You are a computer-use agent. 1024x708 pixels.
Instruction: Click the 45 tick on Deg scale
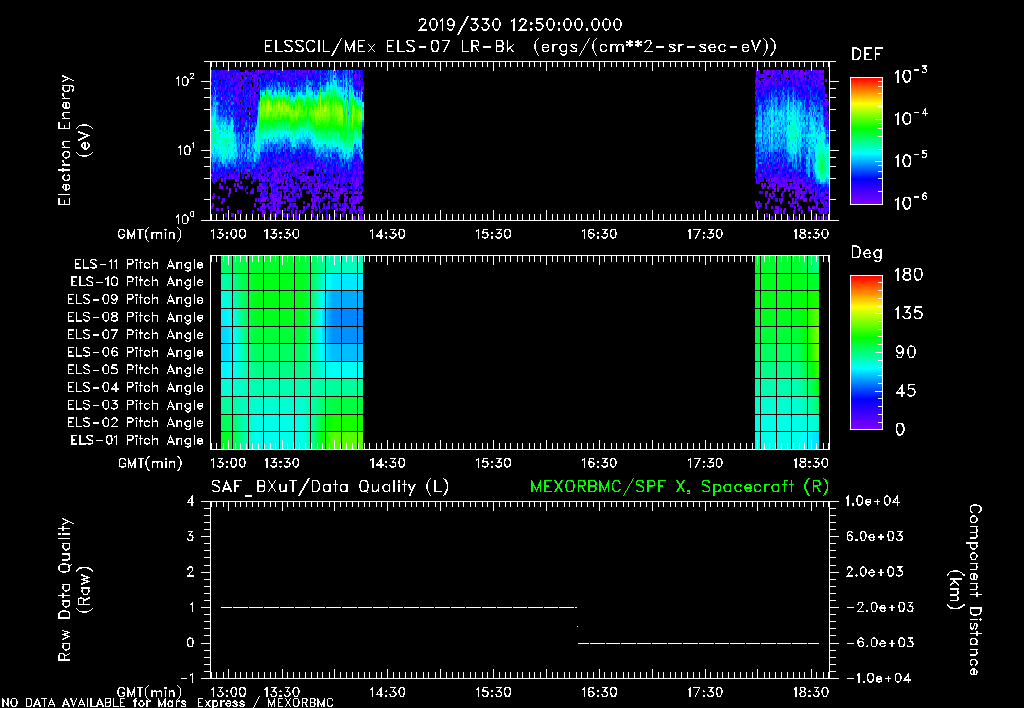pos(906,391)
